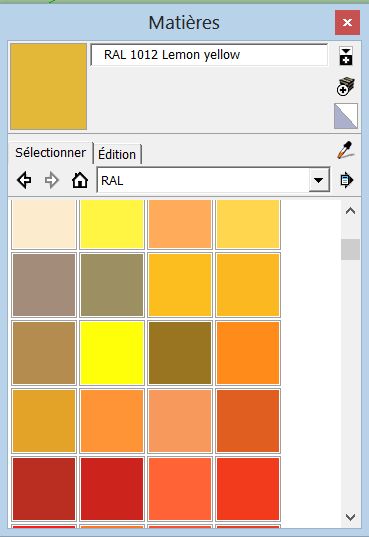Click the scrollbar down arrow
Viewport: 369px width, 537px height.
pos(350,517)
